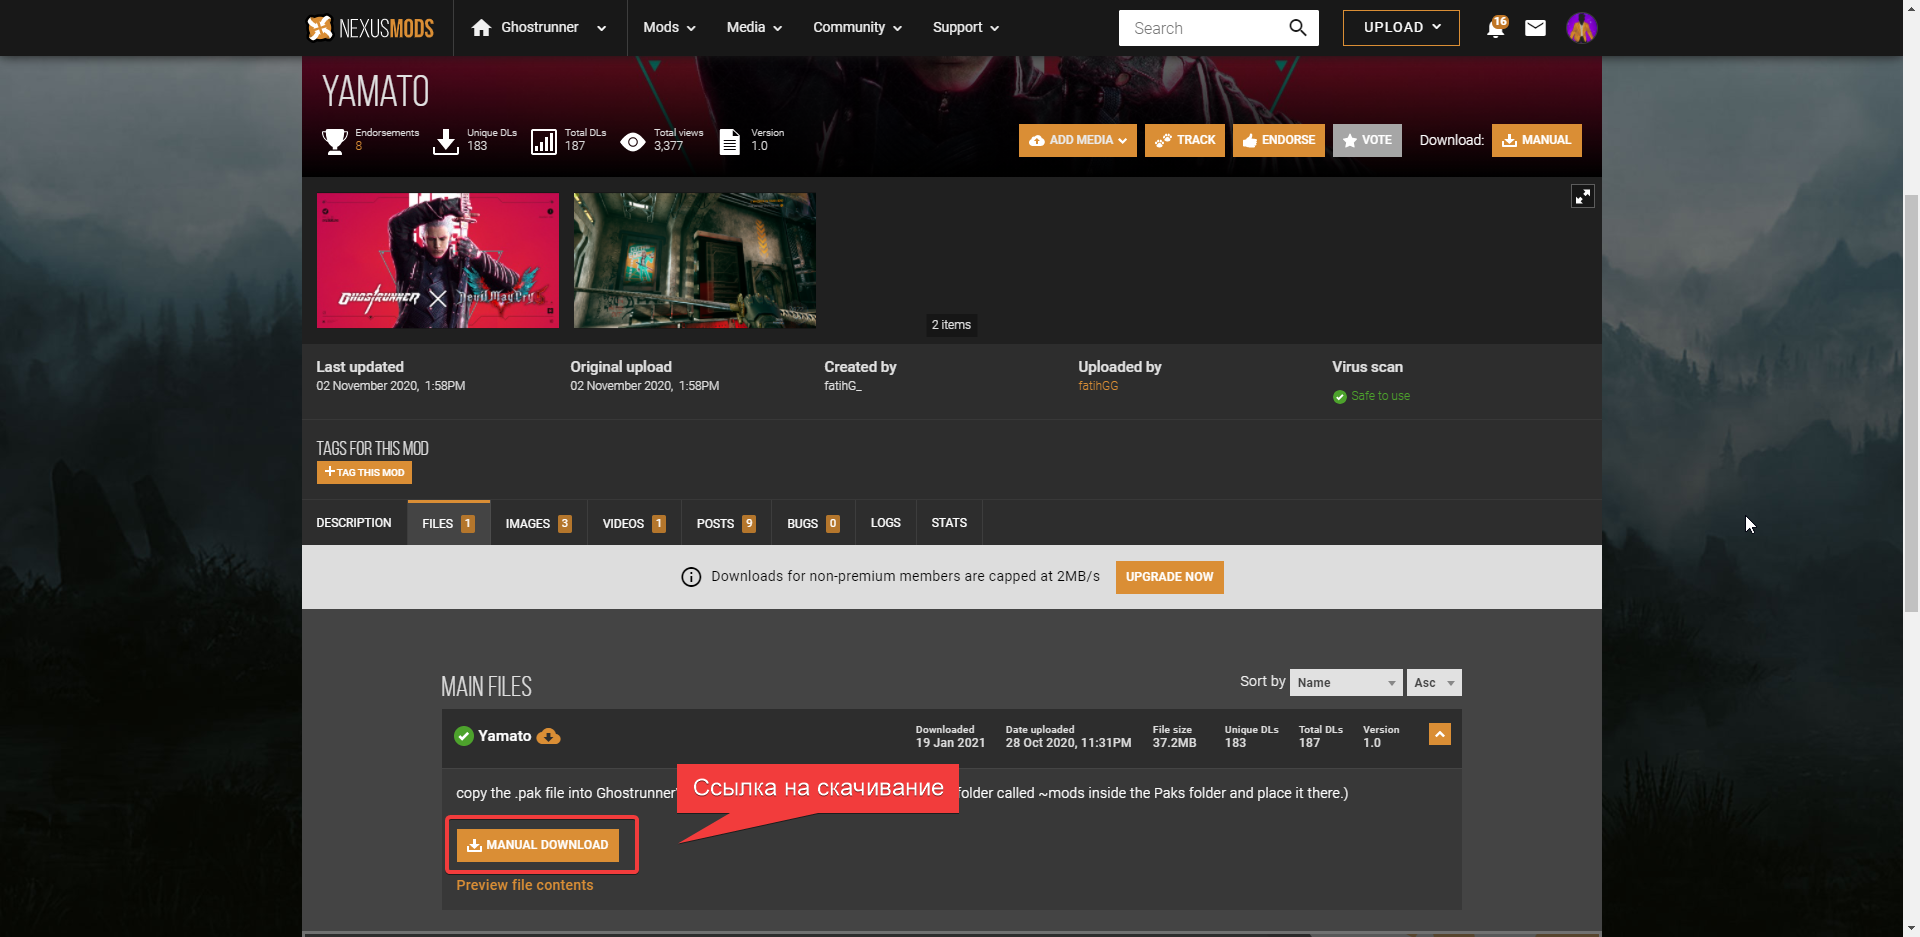1920x937 pixels.
Task: Open the Ghostrunner game dropdown
Action: (601, 29)
